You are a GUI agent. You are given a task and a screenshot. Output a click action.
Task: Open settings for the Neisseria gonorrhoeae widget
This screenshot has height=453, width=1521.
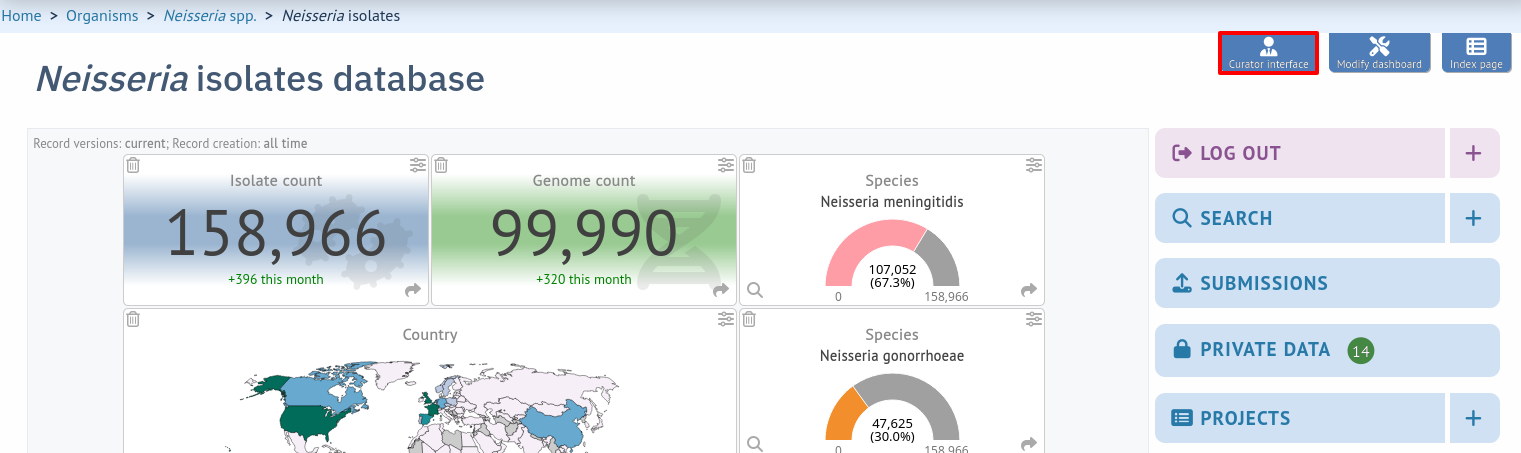(1034, 319)
